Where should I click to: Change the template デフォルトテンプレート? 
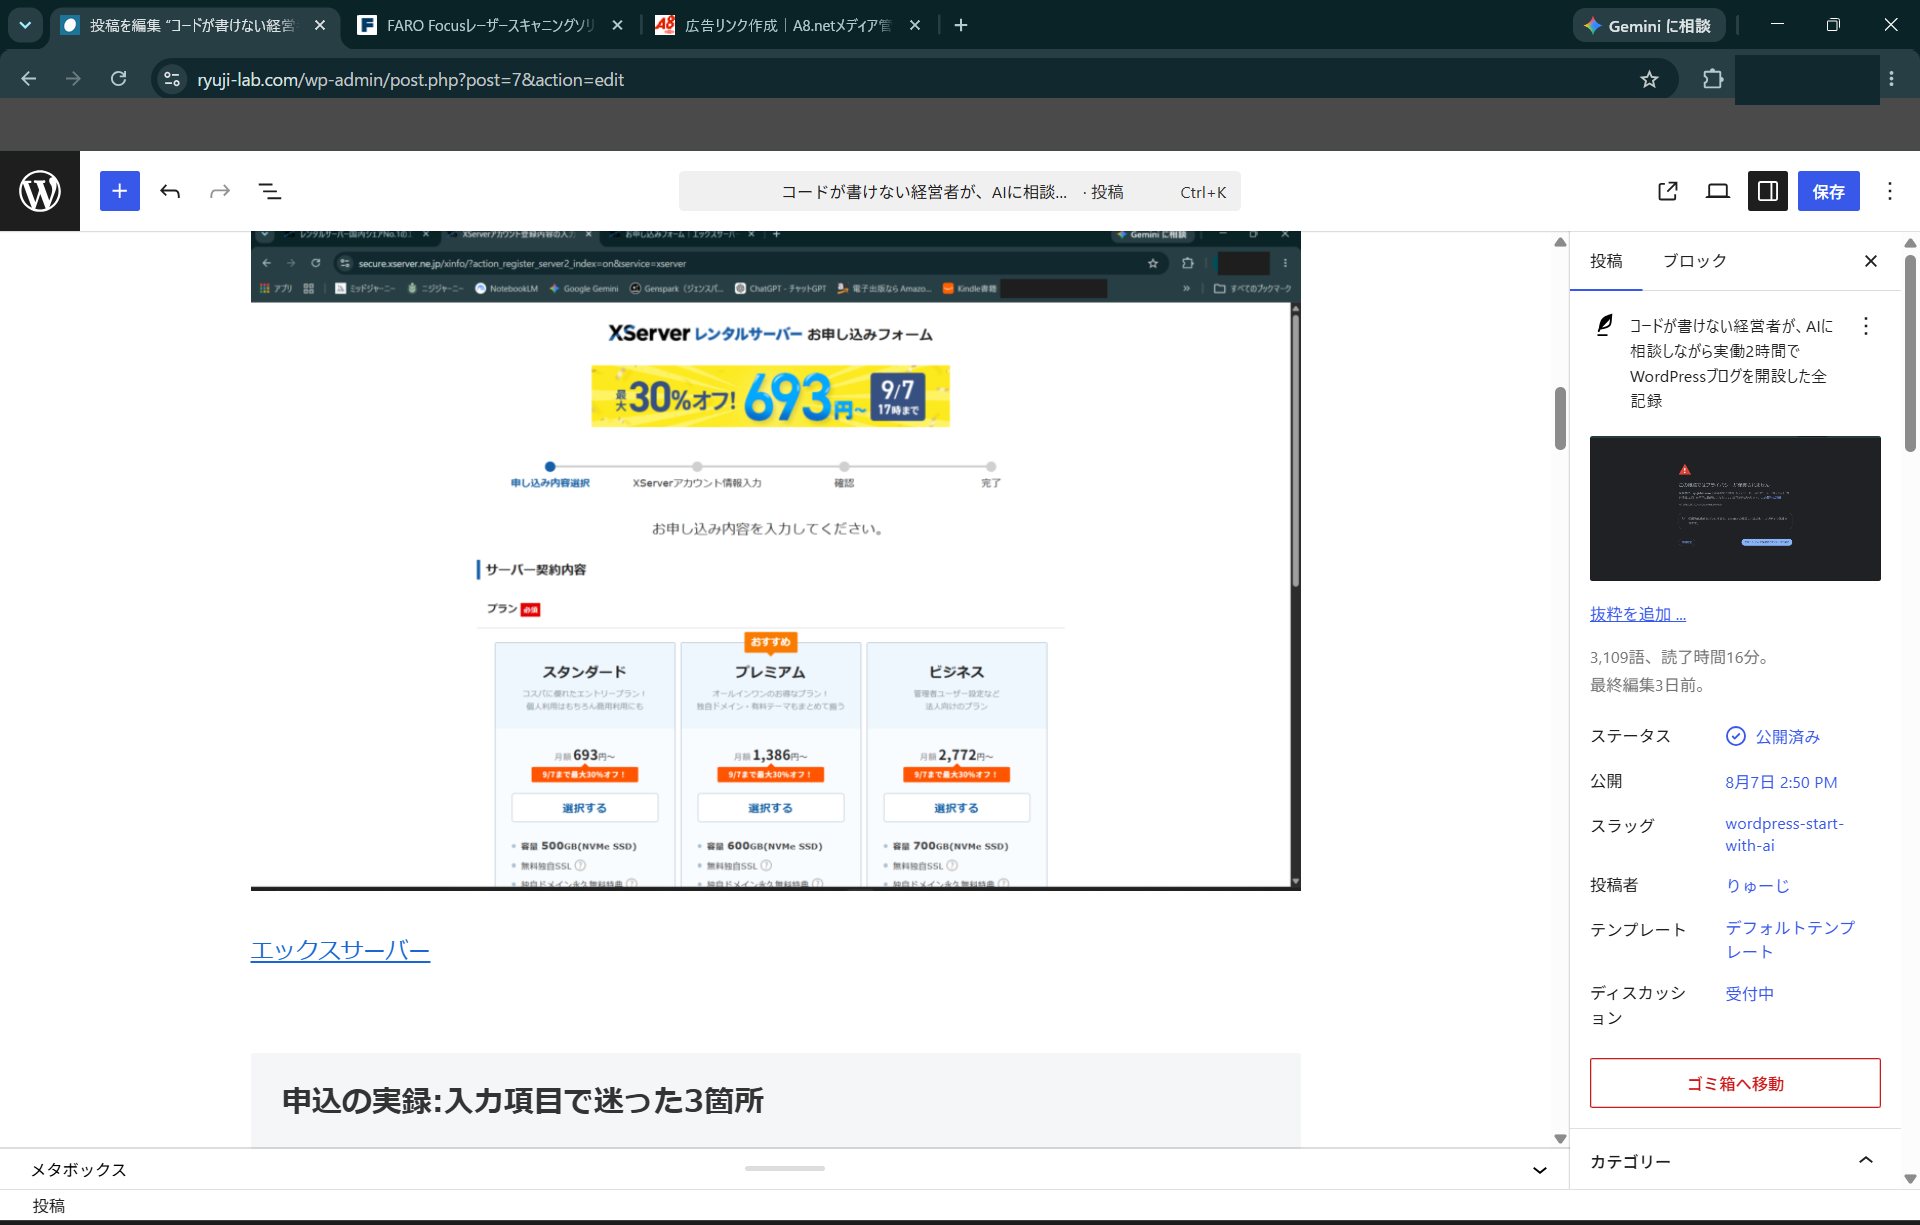pos(1790,940)
